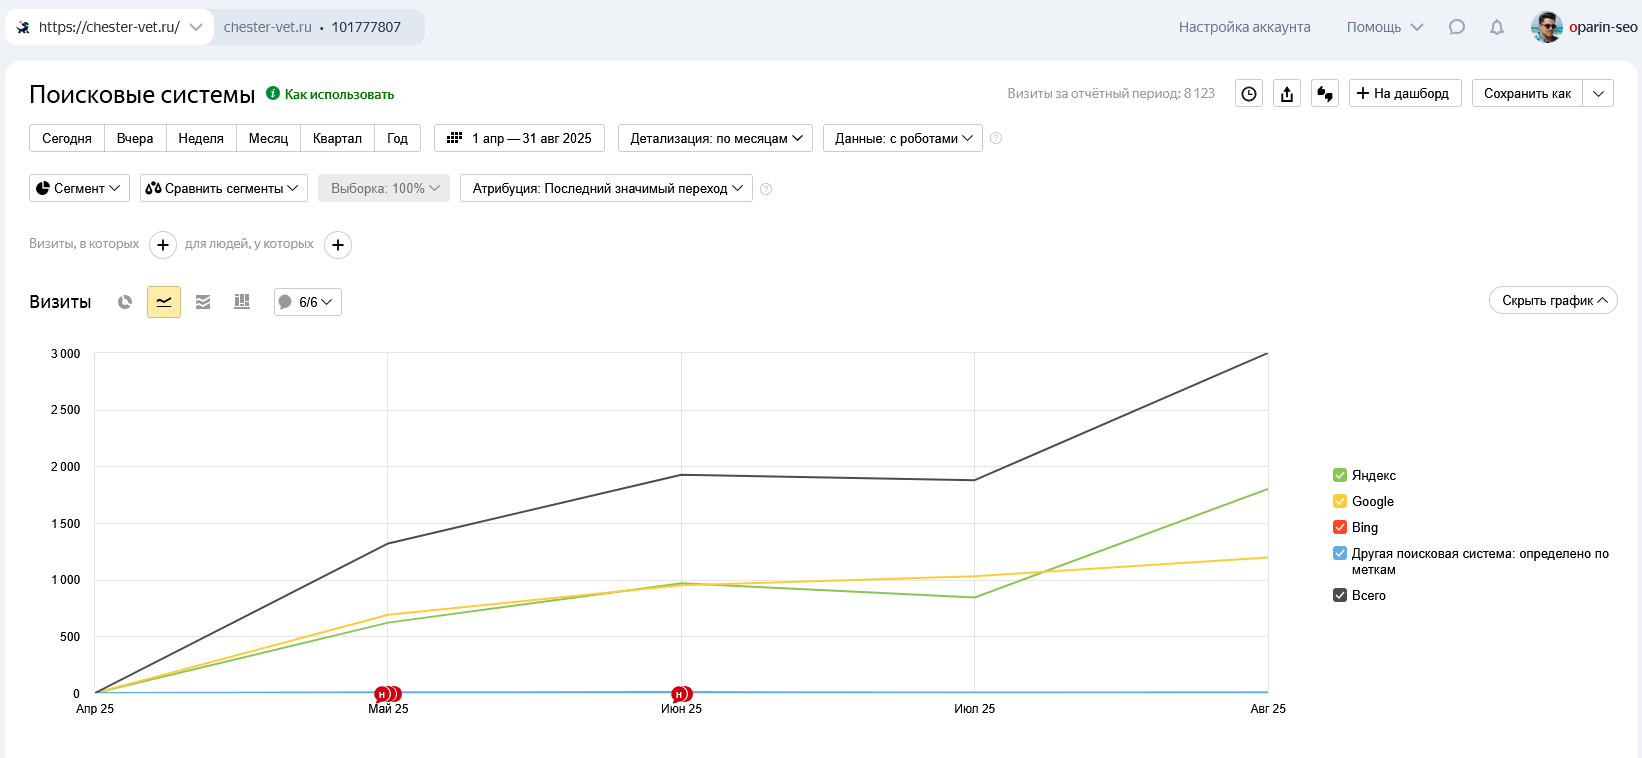Open the chat messages icon
Viewport: 1642px width, 758px height.
[1457, 28]
